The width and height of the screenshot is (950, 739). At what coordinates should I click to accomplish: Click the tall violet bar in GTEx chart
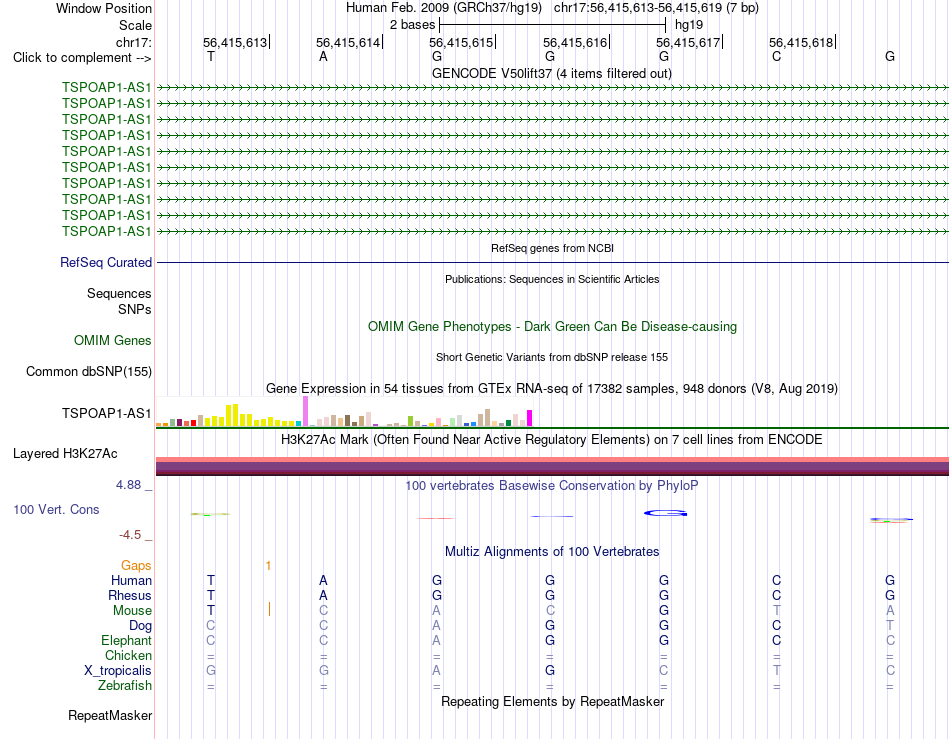pos(305,411)
